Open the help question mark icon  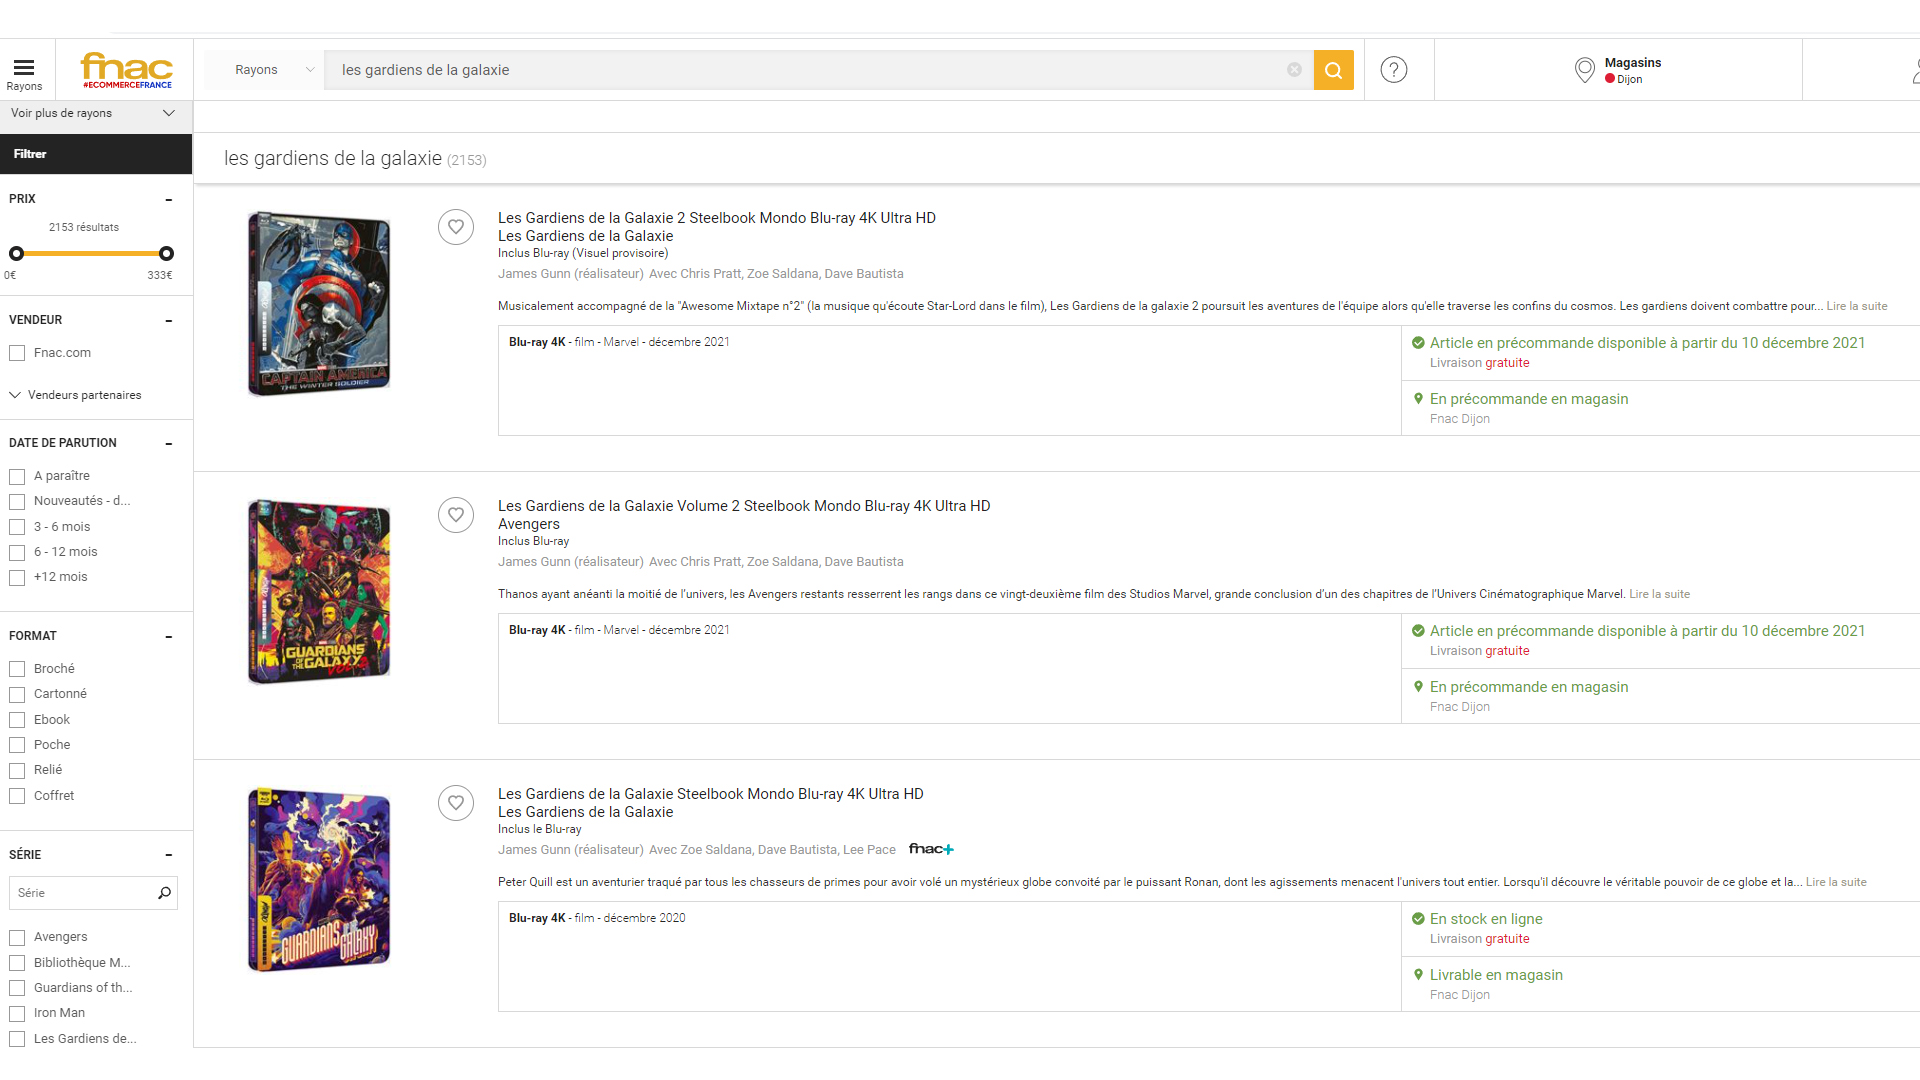(x=1393, y=70)
